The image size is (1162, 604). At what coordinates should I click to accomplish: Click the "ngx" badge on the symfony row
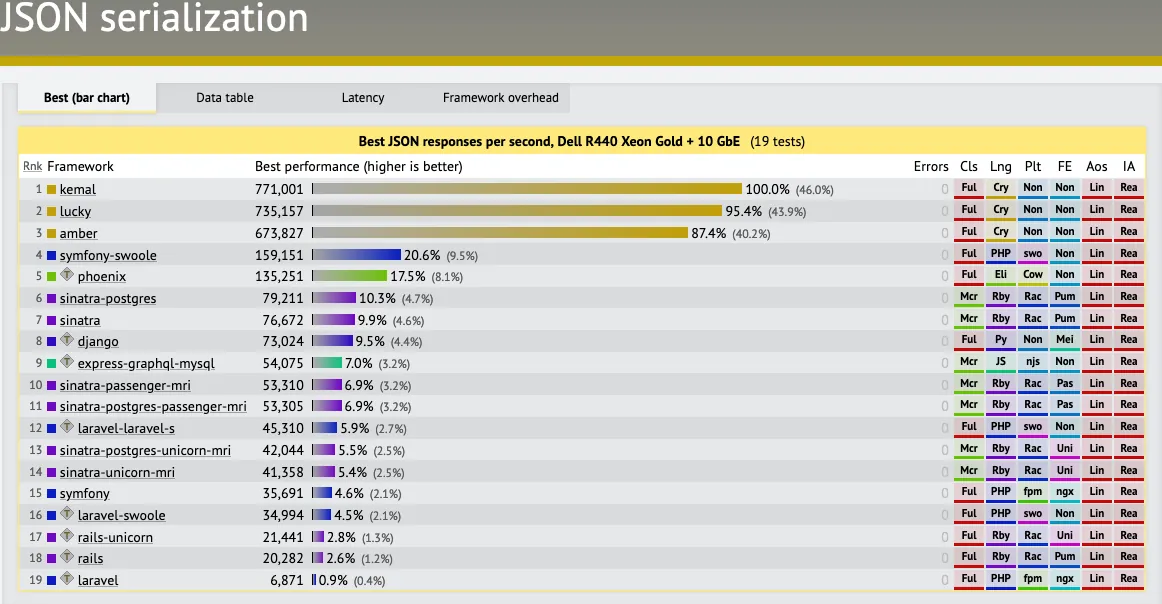click(1064, 493)
